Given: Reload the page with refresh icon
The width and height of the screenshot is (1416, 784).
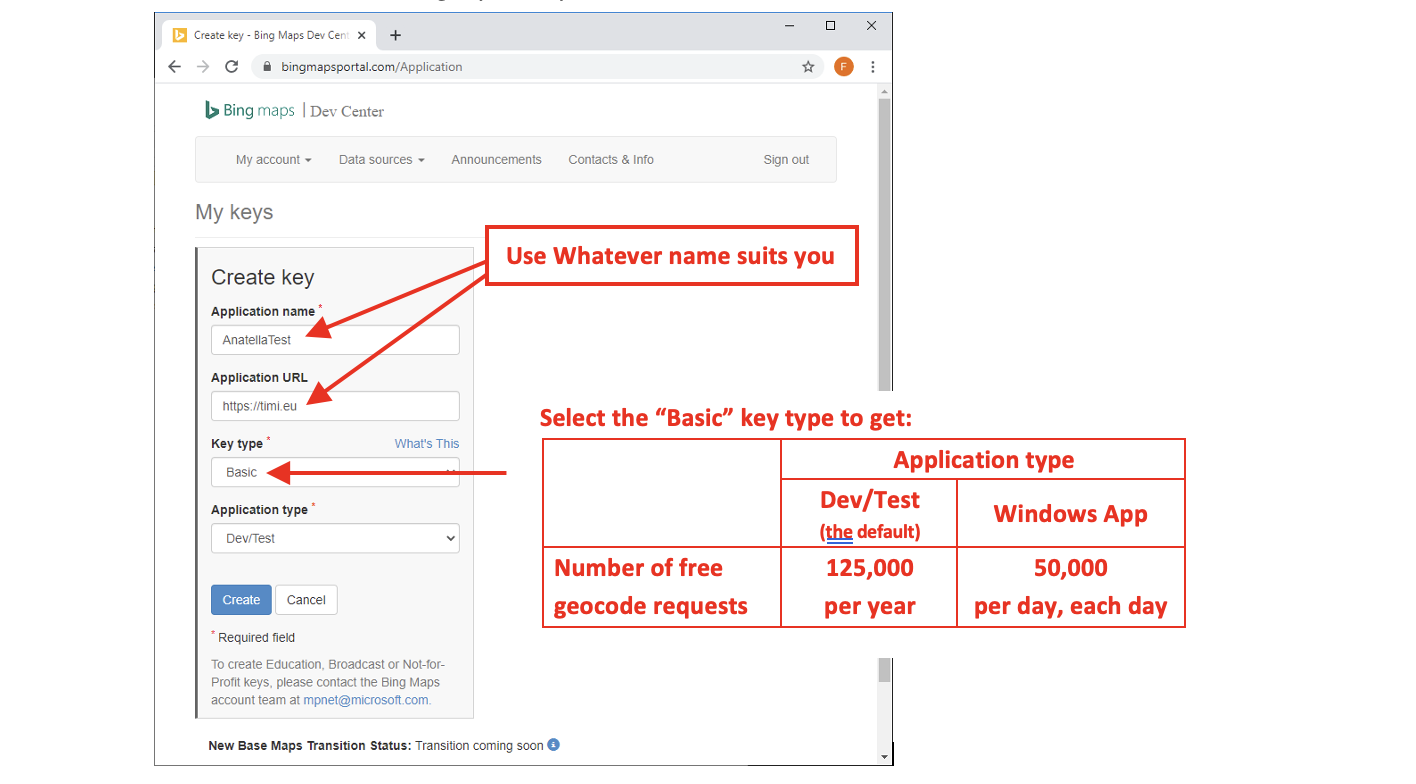Looking at the screenshot, I should (x=232, y=67).
